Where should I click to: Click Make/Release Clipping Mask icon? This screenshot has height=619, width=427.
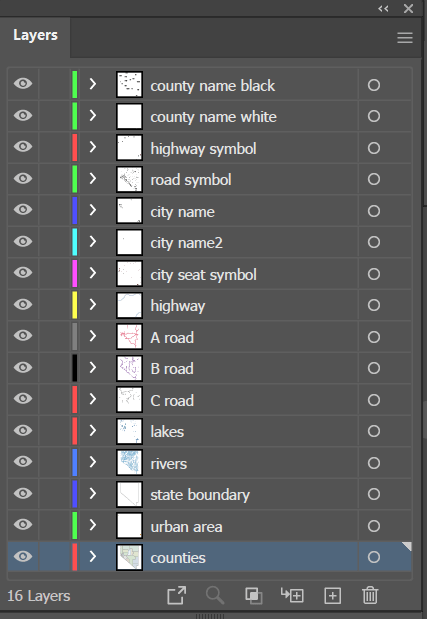click(254, 595)
